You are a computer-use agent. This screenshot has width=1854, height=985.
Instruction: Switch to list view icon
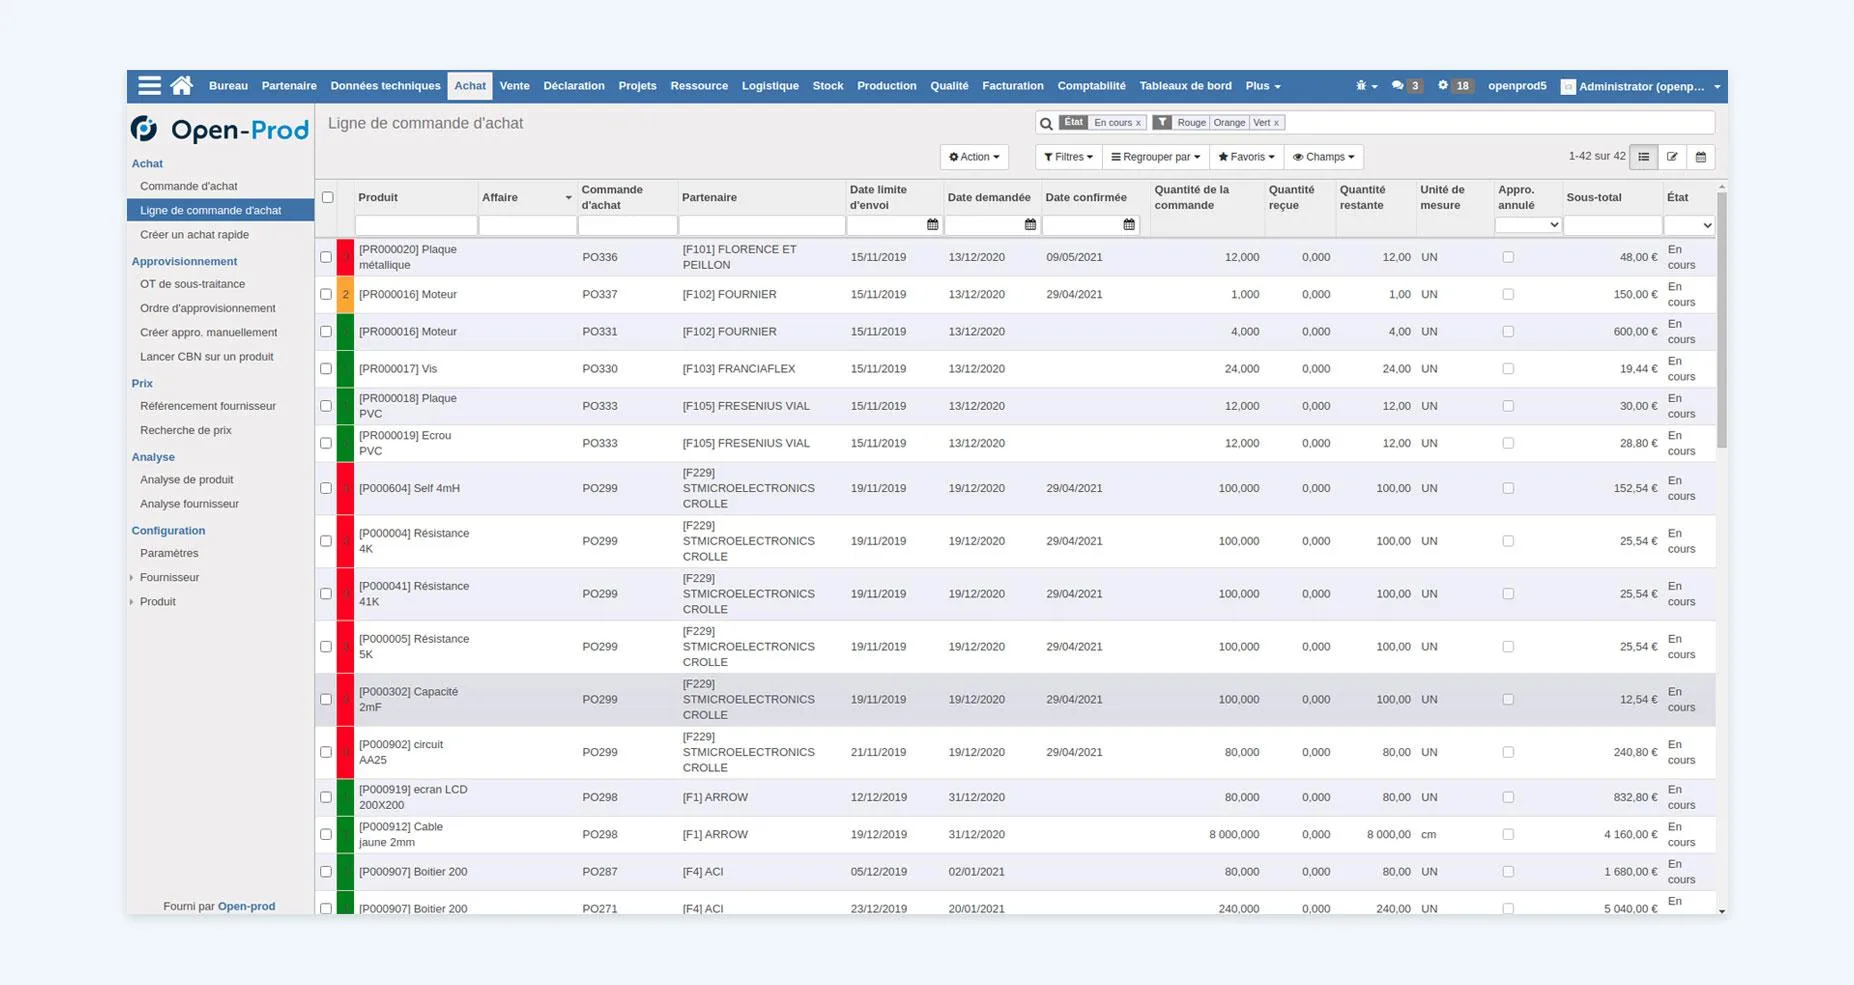tap(1643, 157)
